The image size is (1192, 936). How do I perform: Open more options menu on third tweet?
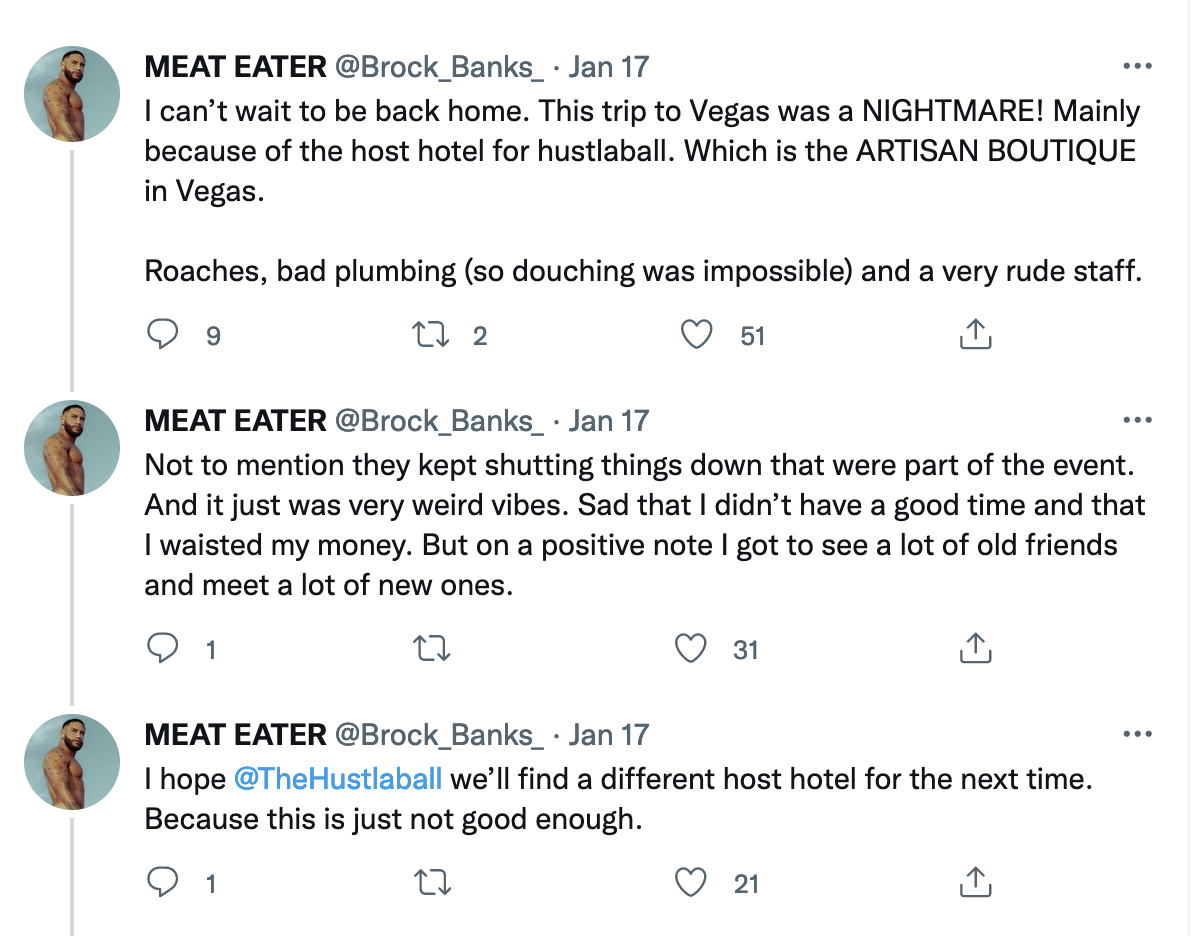click(1137, 734)
